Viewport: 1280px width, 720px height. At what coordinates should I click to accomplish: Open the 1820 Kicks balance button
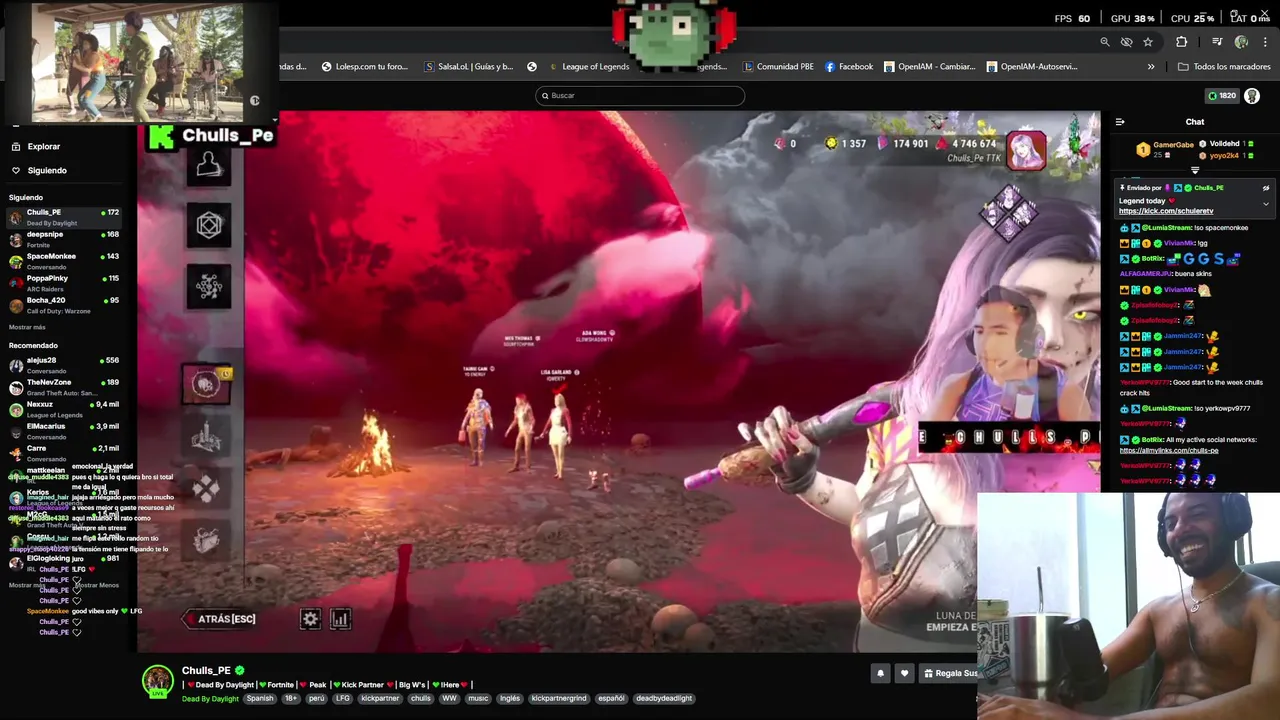tap(1222, 96)
